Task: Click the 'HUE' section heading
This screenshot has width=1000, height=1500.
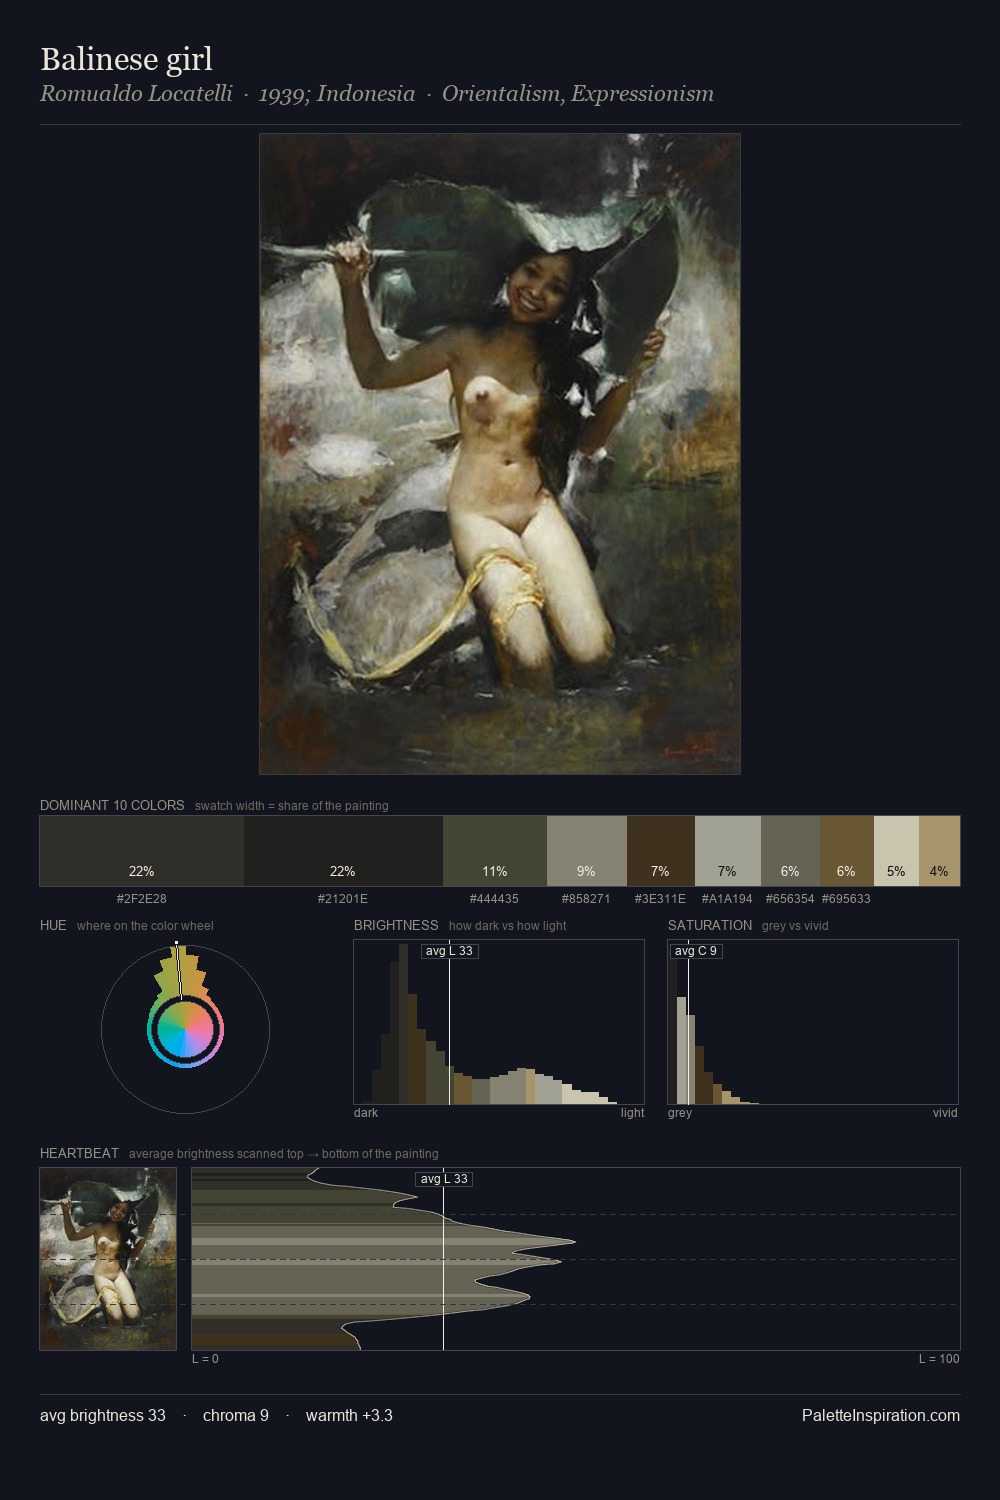Action: 53,925
